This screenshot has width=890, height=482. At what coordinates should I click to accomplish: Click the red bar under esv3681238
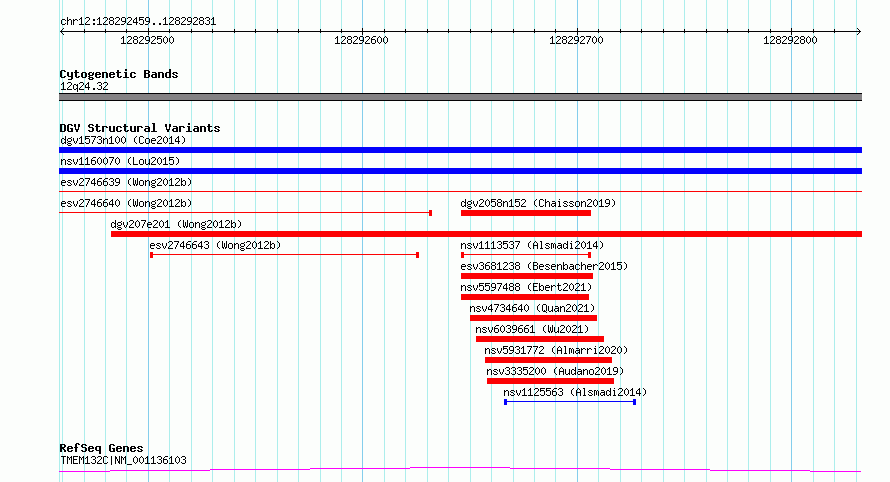527,276
